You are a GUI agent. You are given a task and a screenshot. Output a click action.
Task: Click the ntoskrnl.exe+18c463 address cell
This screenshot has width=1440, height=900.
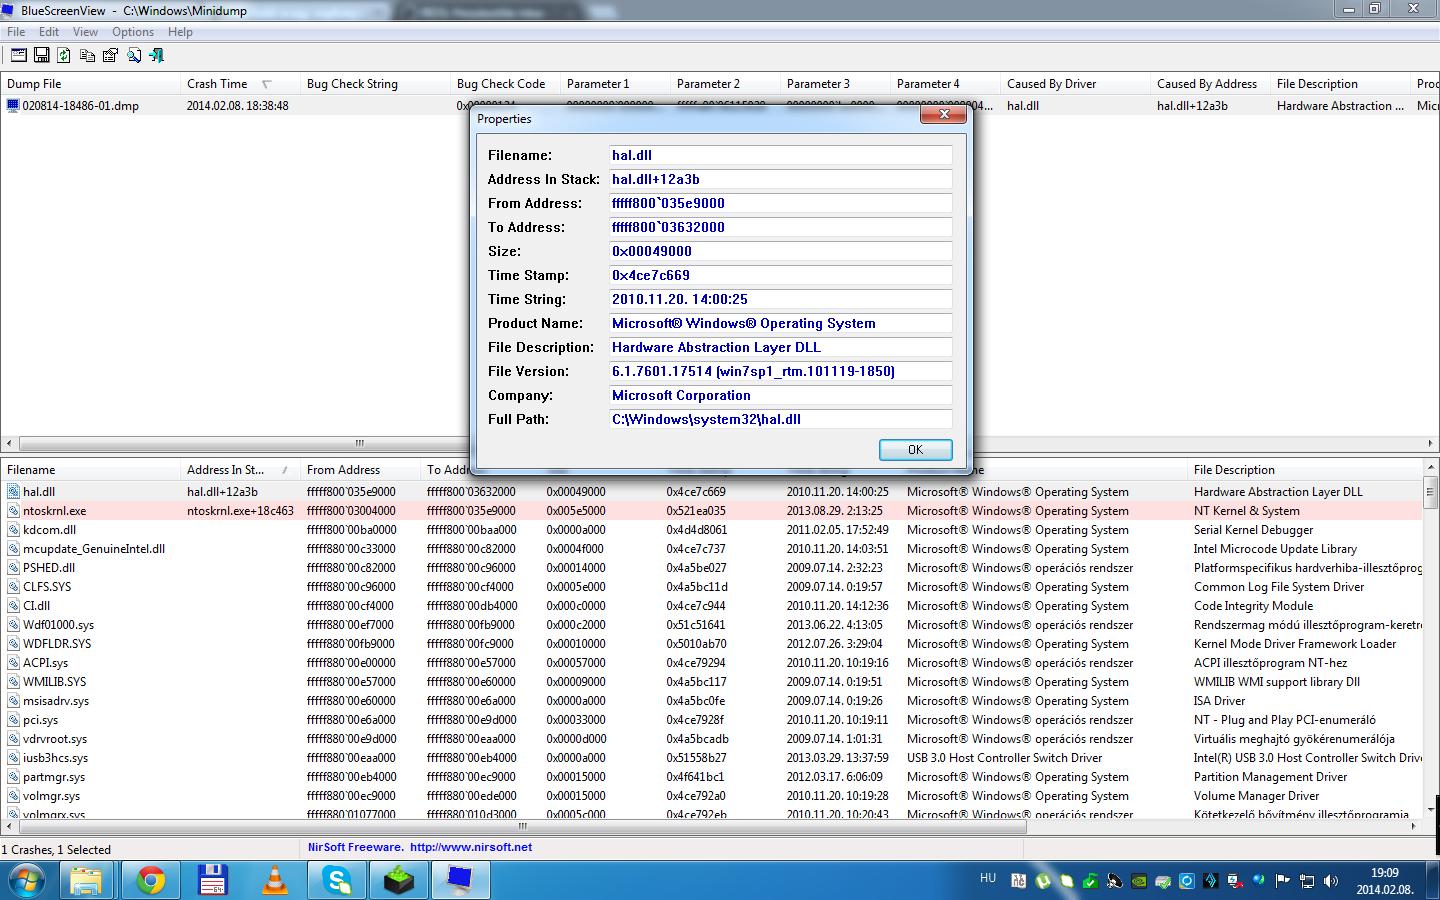click(240, 510)
